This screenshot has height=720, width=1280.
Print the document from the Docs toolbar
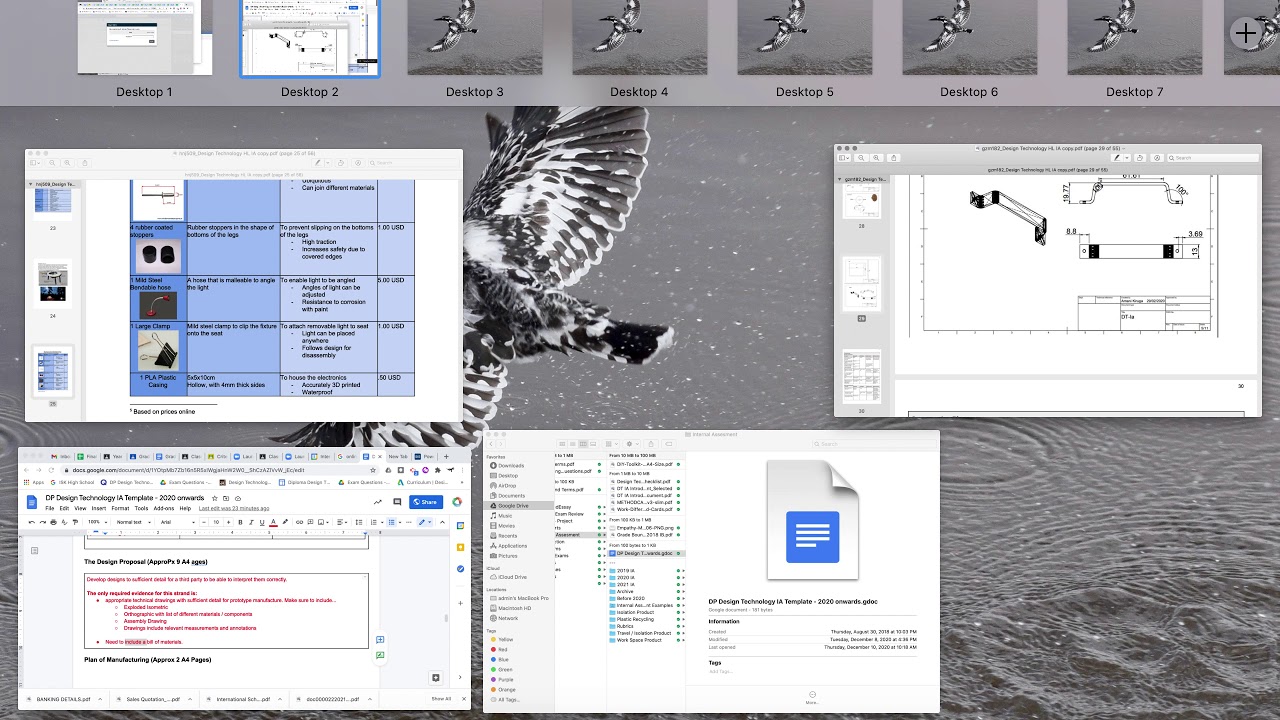coord(54,522)
